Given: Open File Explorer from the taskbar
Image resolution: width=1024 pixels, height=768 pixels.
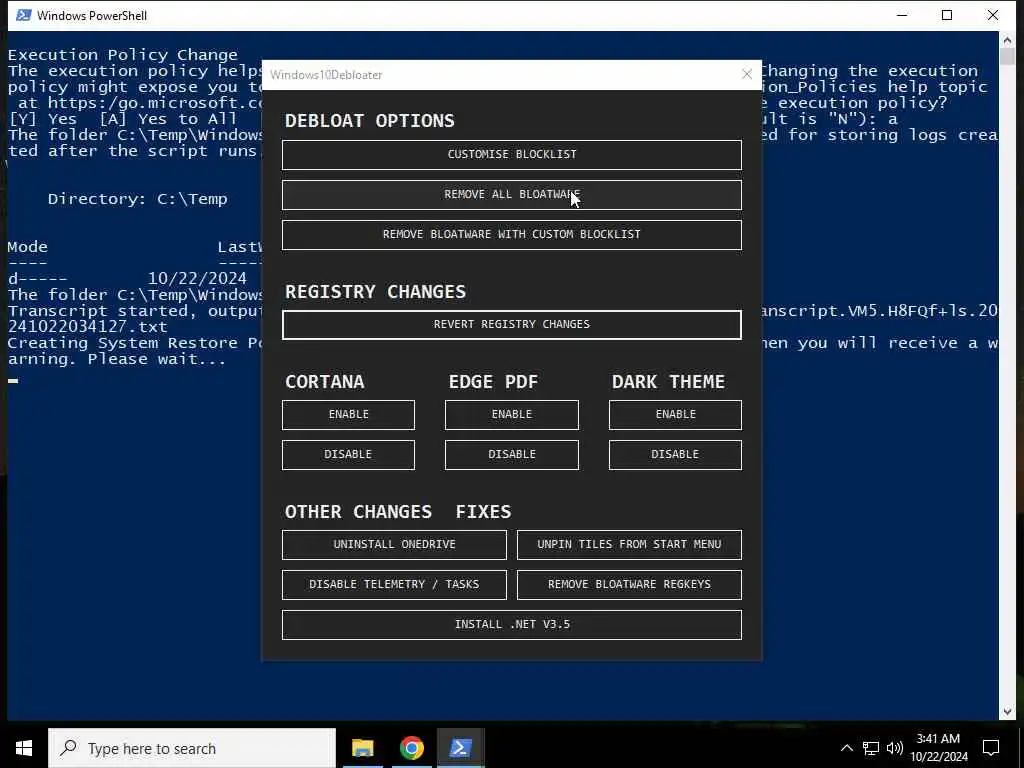Looking at the screenshot, I should (x=362, y=748).
